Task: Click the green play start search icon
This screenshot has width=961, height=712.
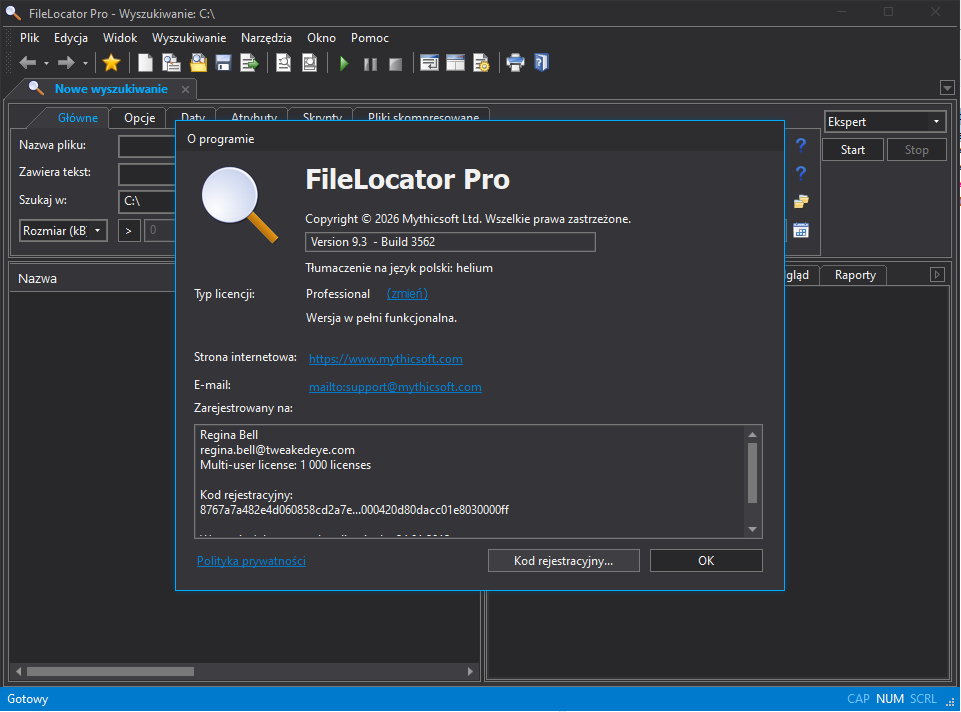Action: click(344, 63)
